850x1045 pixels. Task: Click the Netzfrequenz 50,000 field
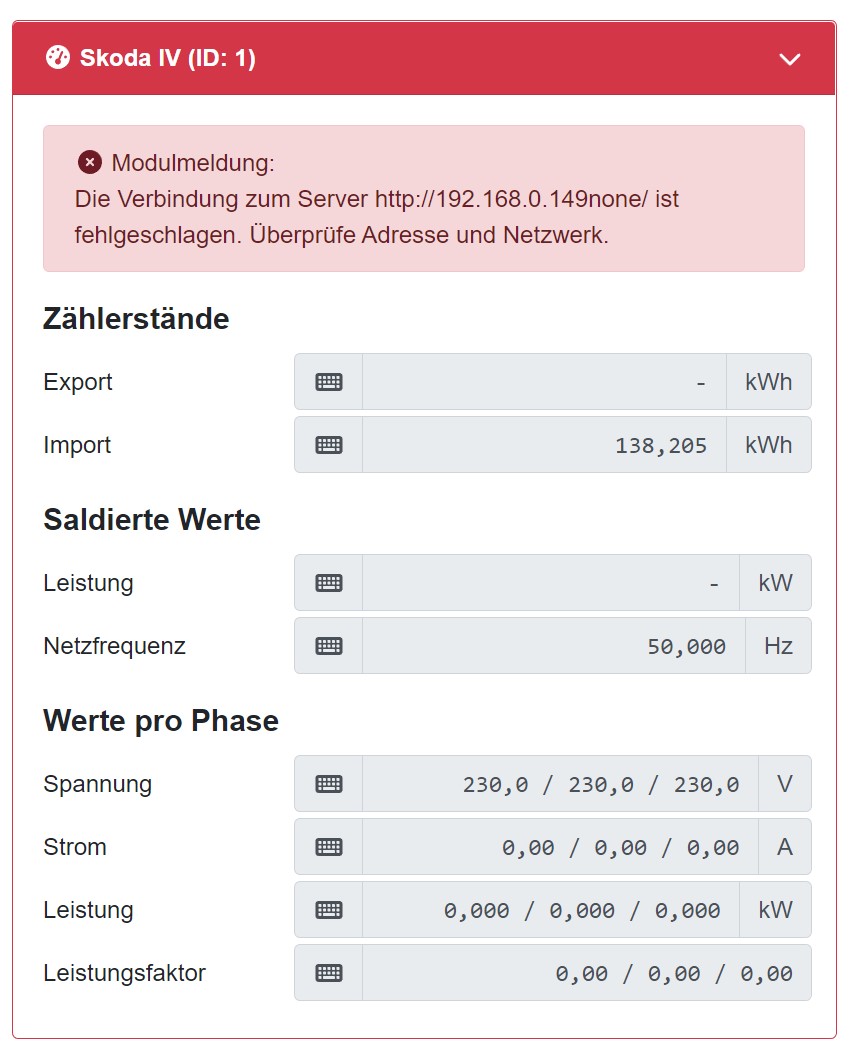coord(554,646)
